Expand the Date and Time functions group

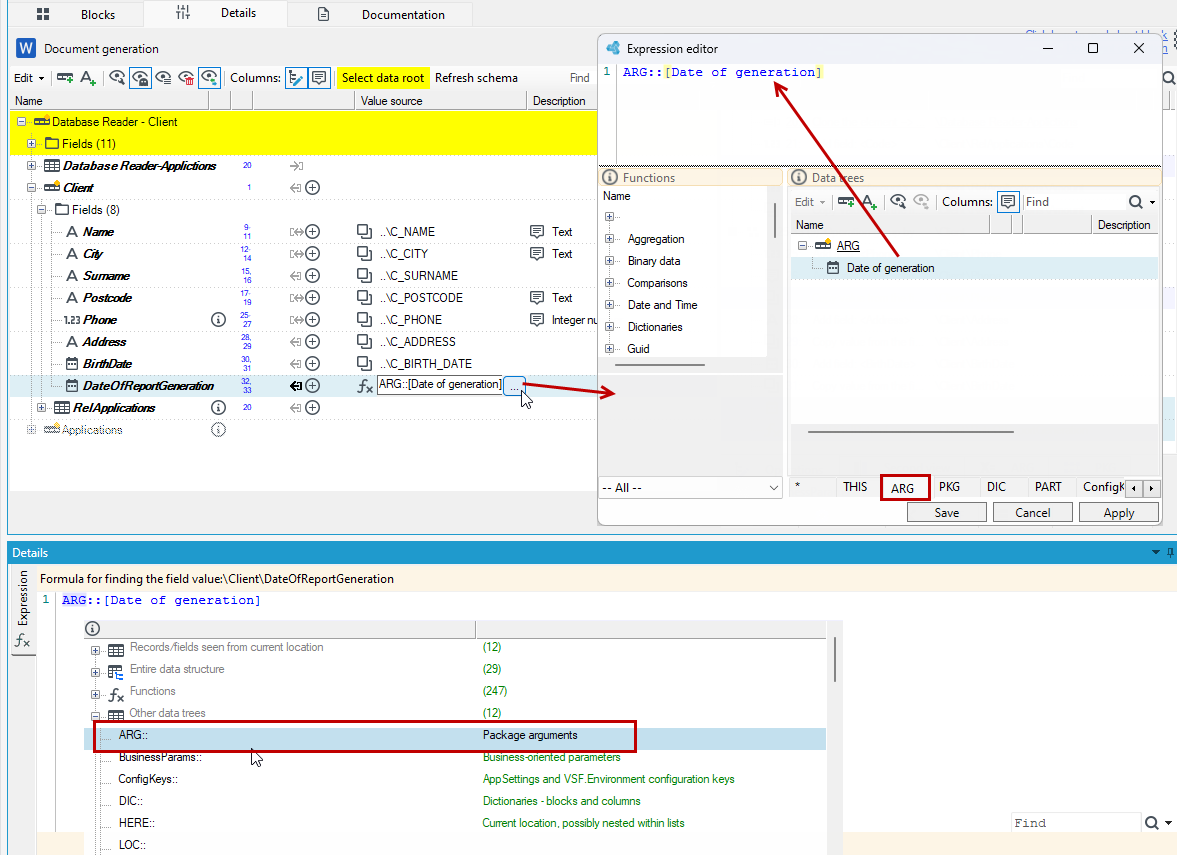click(x=610, y=305)
